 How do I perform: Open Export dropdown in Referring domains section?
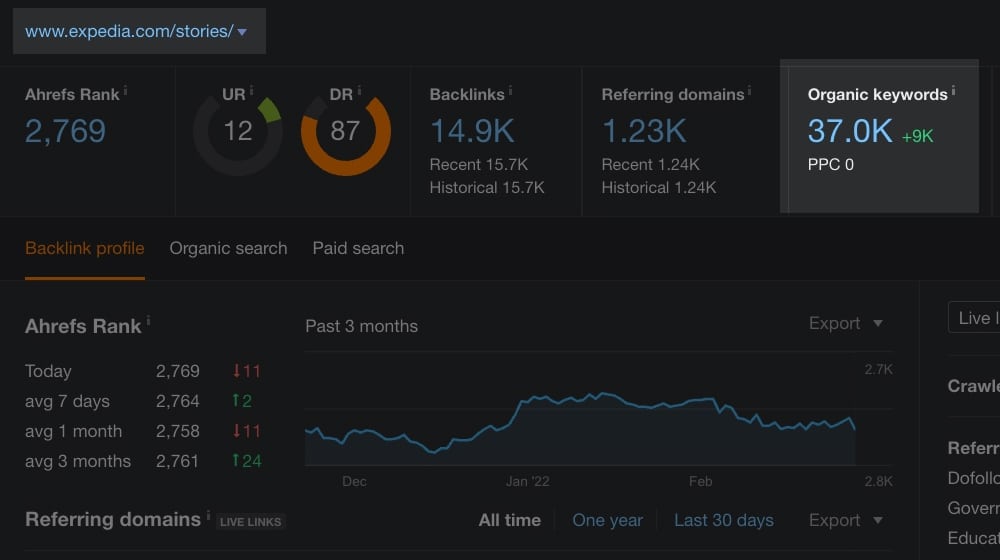tap(846, 520)
